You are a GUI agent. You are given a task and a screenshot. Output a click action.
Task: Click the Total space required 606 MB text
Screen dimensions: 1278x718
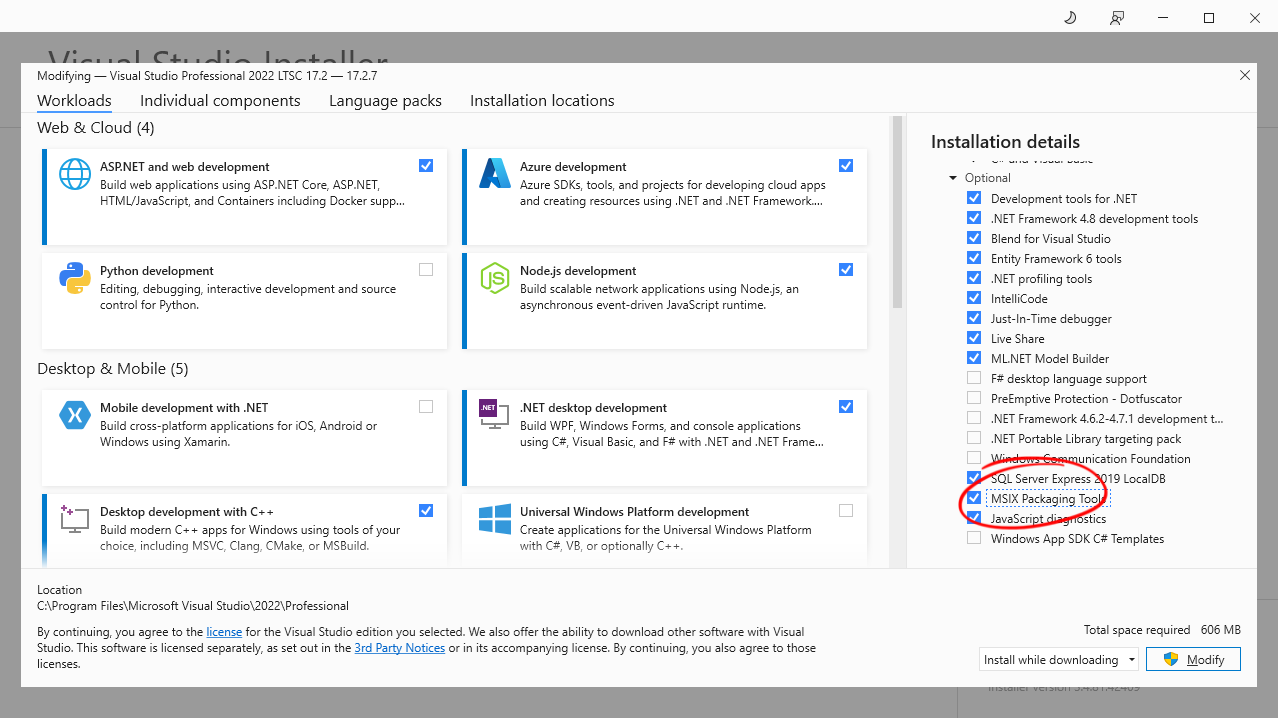(1162, 630)
